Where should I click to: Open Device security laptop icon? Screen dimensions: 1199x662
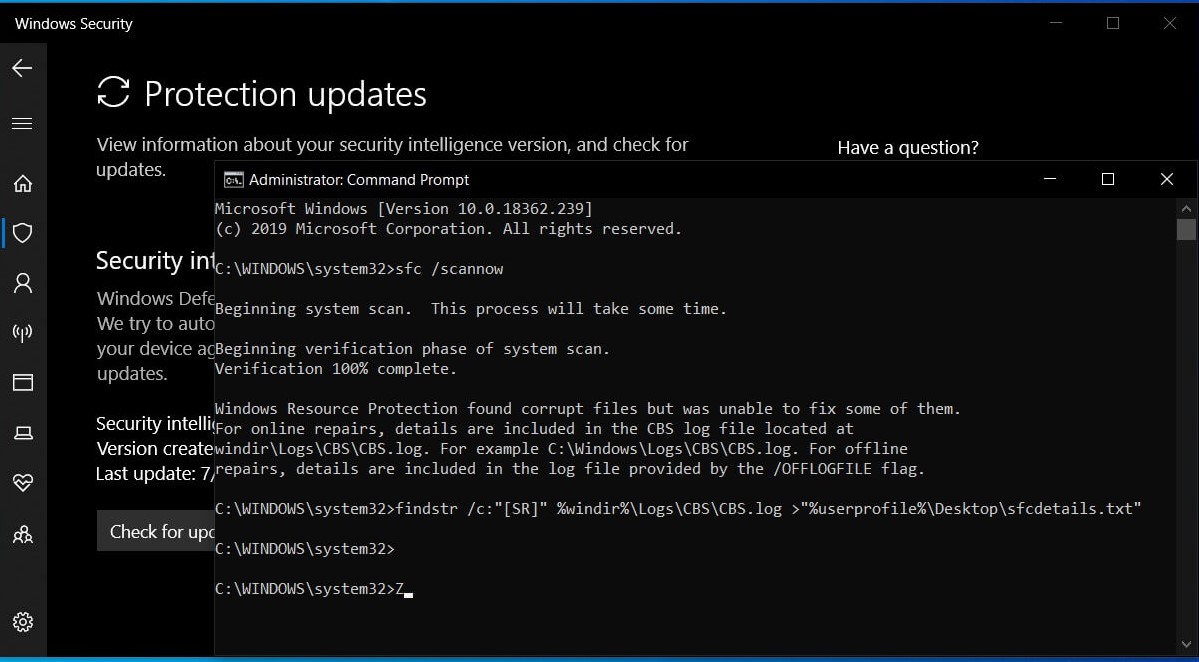23,433
